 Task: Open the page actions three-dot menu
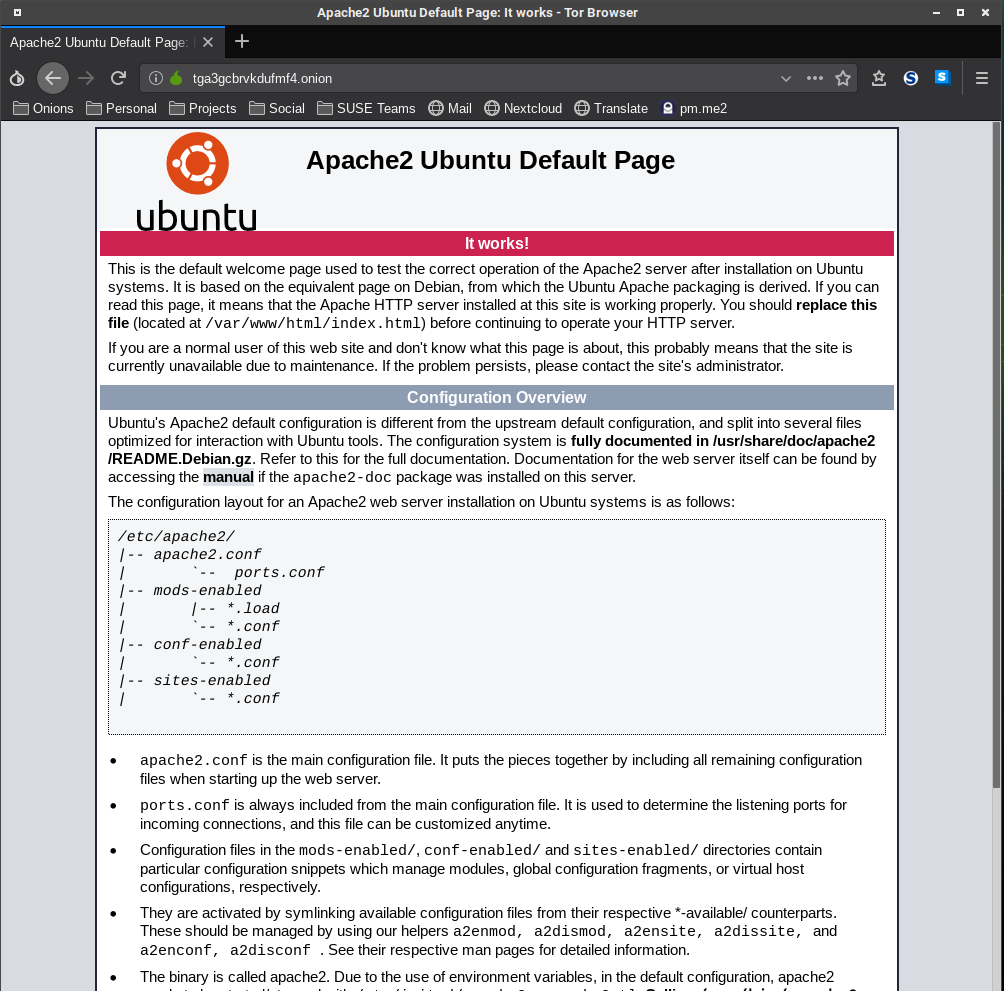click(815, 78)
